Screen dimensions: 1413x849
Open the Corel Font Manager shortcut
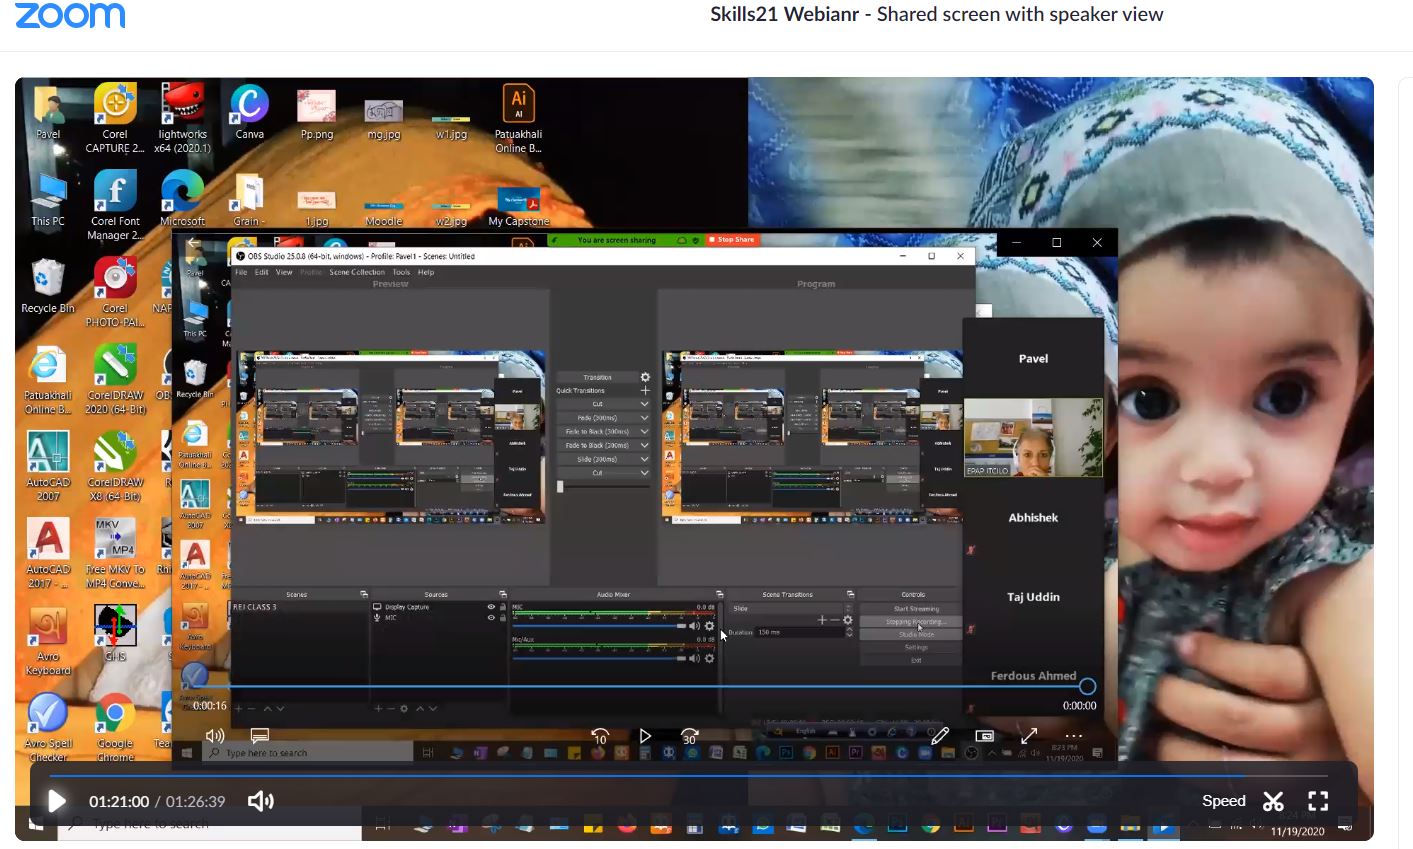pyautogui.click(x=115, y=205)
